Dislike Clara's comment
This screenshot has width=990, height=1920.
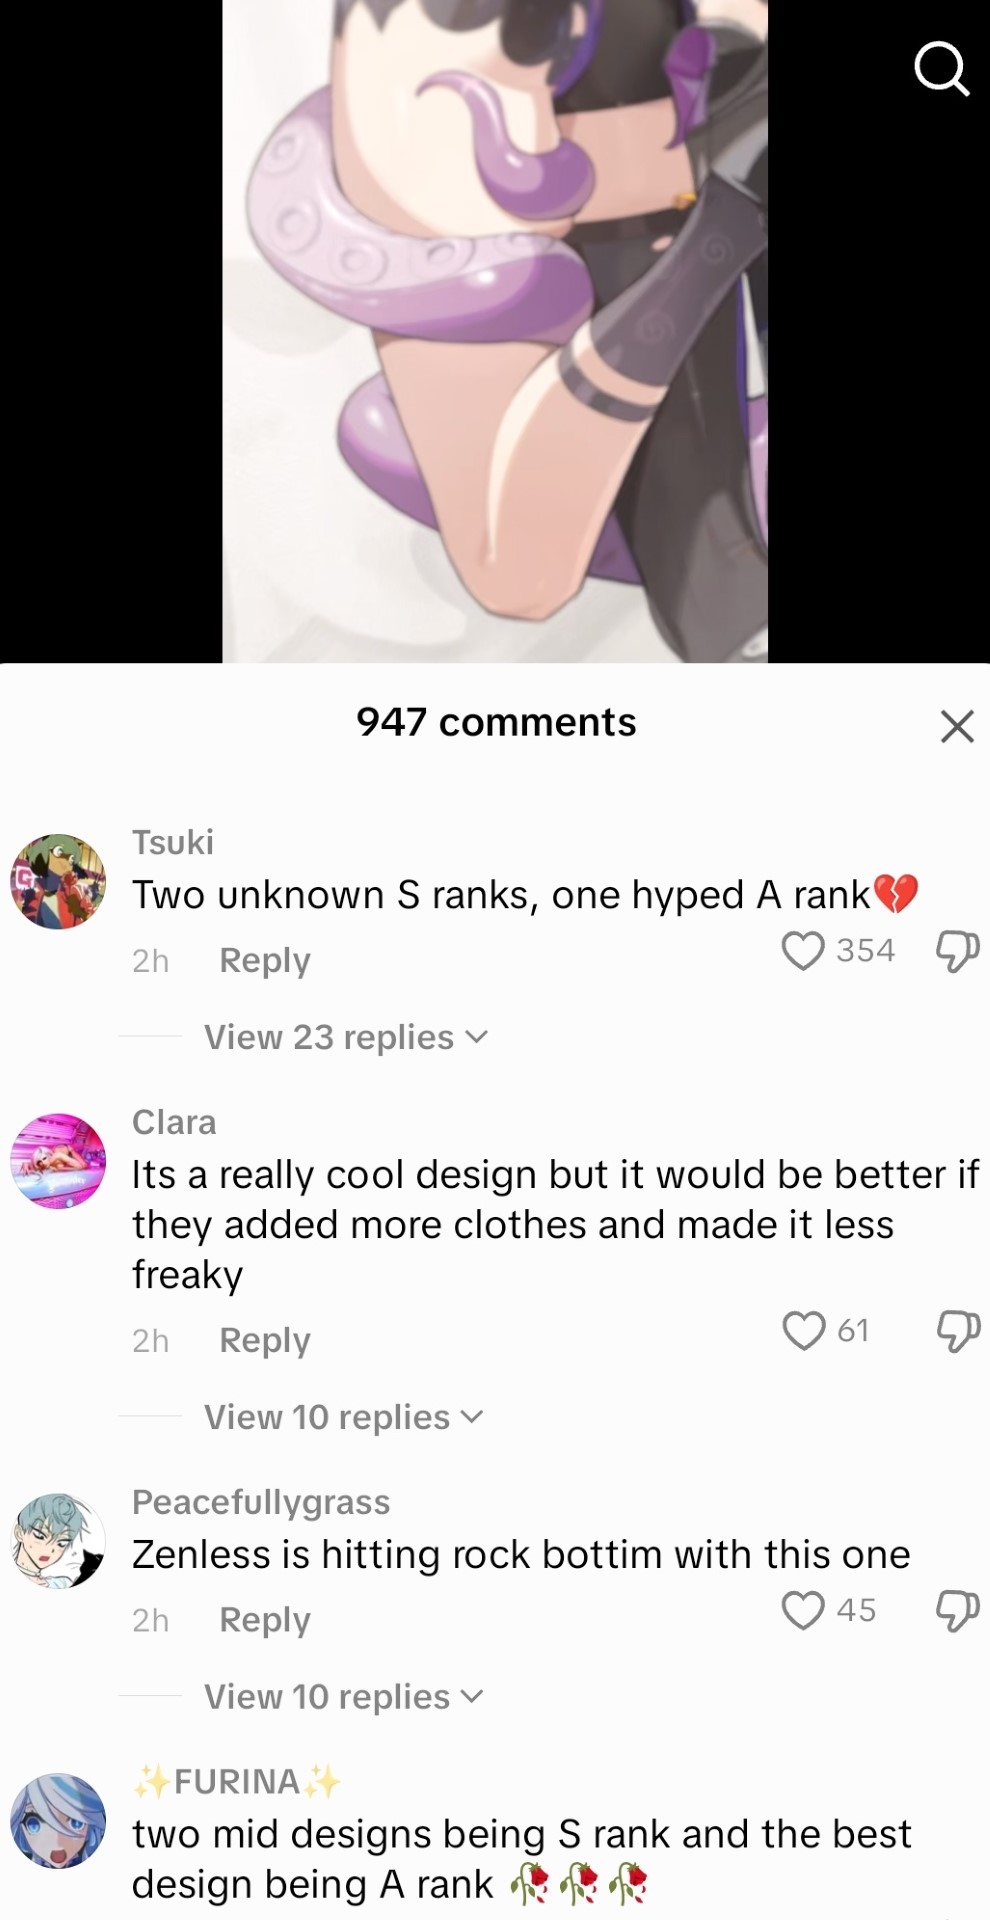click(957, 1331)
